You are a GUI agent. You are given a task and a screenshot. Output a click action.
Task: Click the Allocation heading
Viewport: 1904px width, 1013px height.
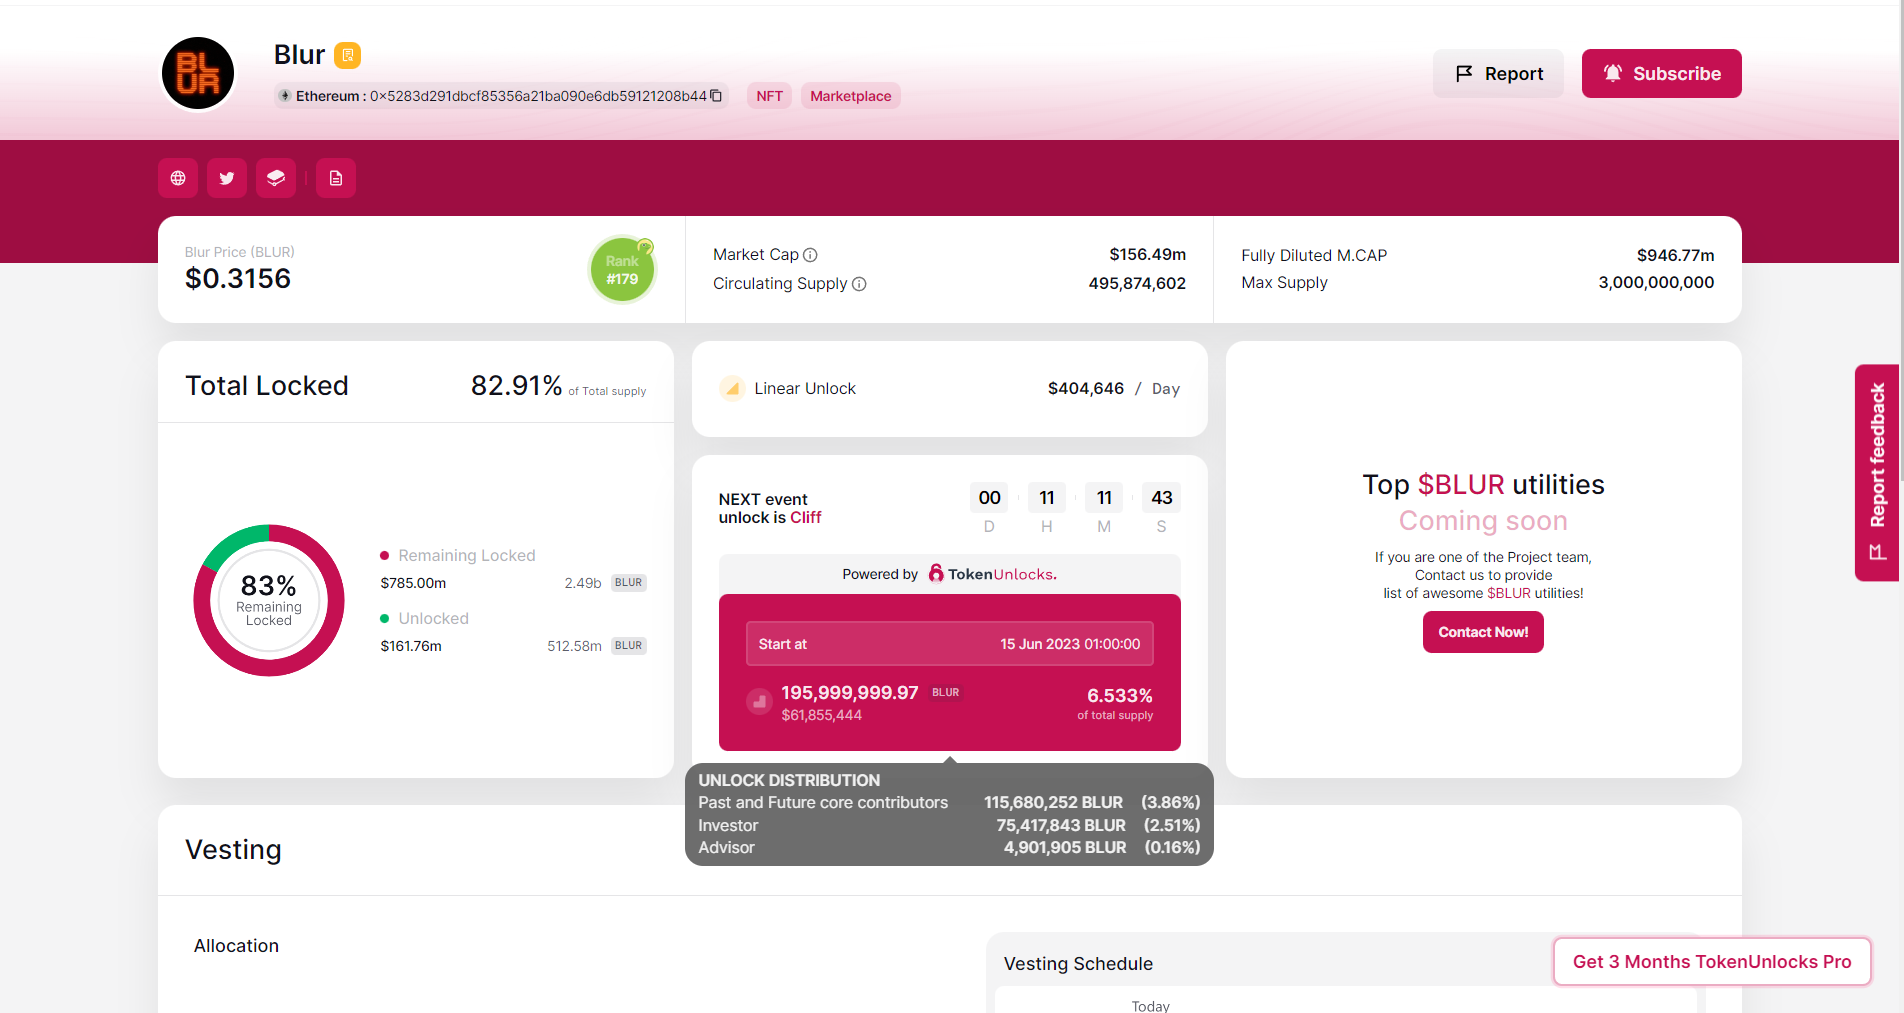236,946
